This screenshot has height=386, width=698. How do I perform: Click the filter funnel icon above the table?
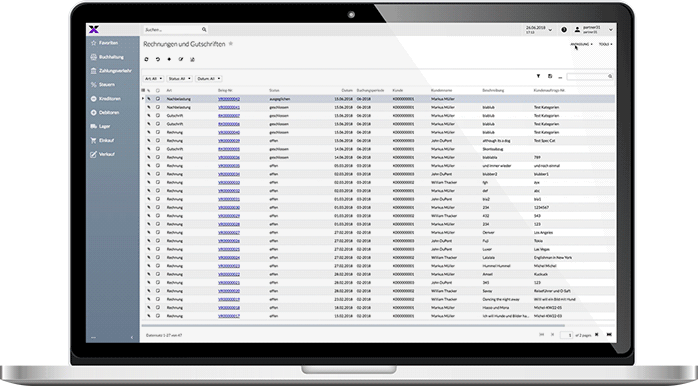pos(538,76)
